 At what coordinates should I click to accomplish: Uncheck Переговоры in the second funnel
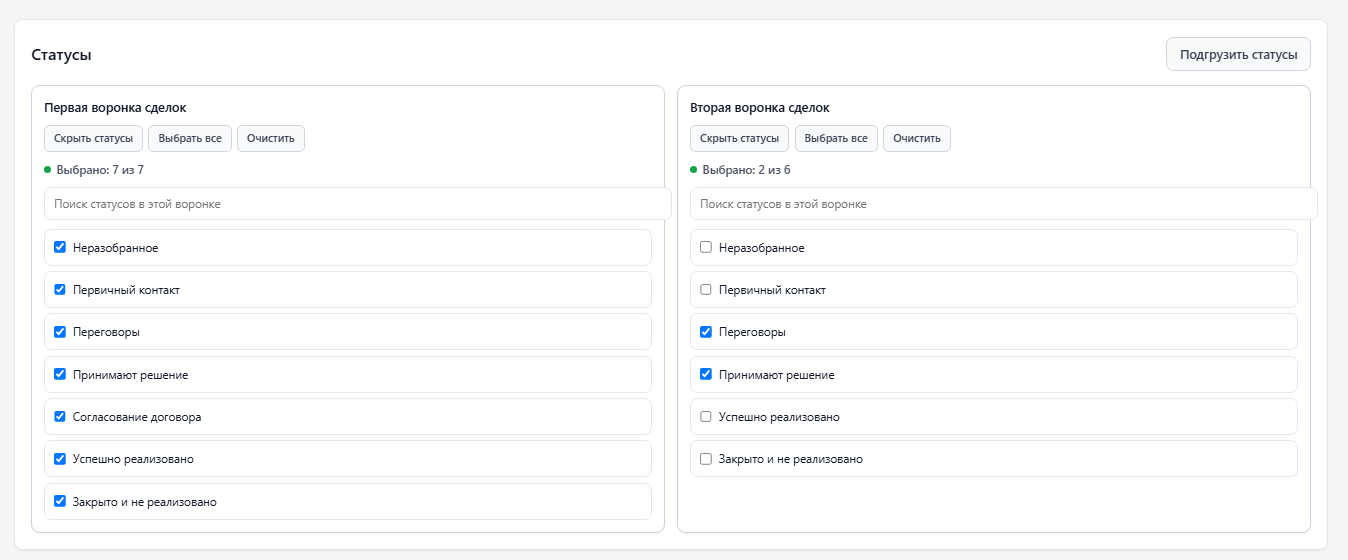706,331
